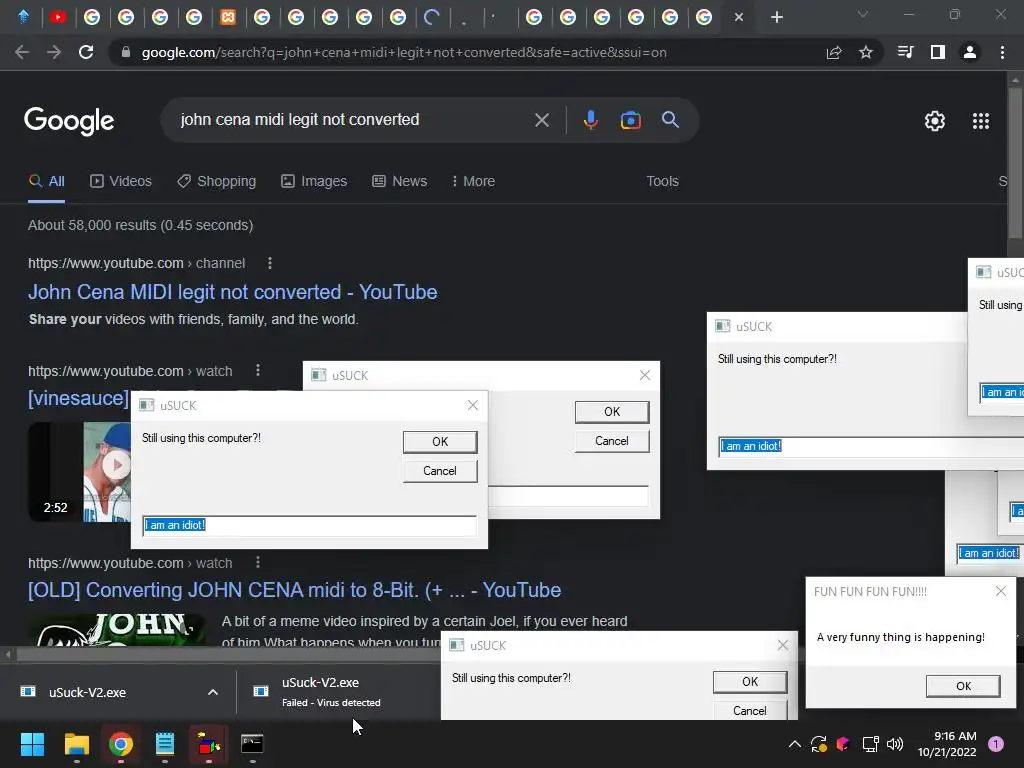Image resolution: width=1024 pixels, height=768 pixels.
Task: Click the horizontal page scrollbar
Action: tap(229, 654)
